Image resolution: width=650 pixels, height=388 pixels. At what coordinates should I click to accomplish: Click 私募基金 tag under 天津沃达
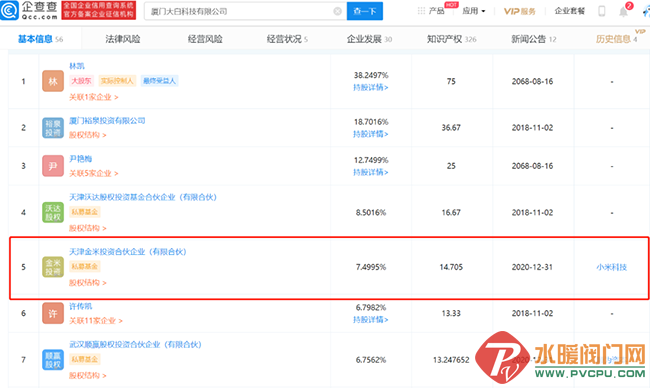[x=85, y=212]
